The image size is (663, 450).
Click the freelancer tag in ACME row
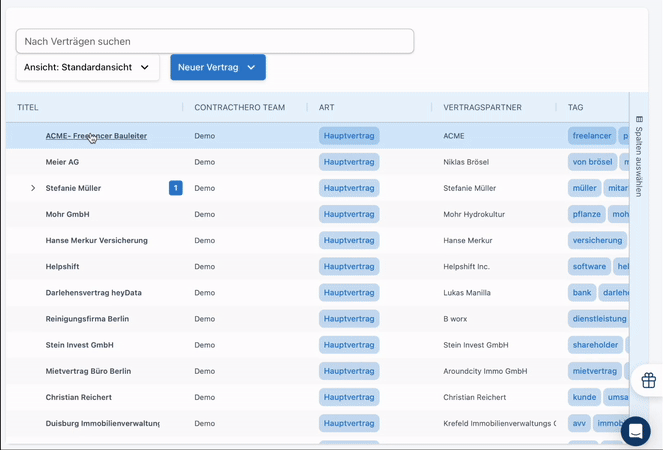(592, 136)
